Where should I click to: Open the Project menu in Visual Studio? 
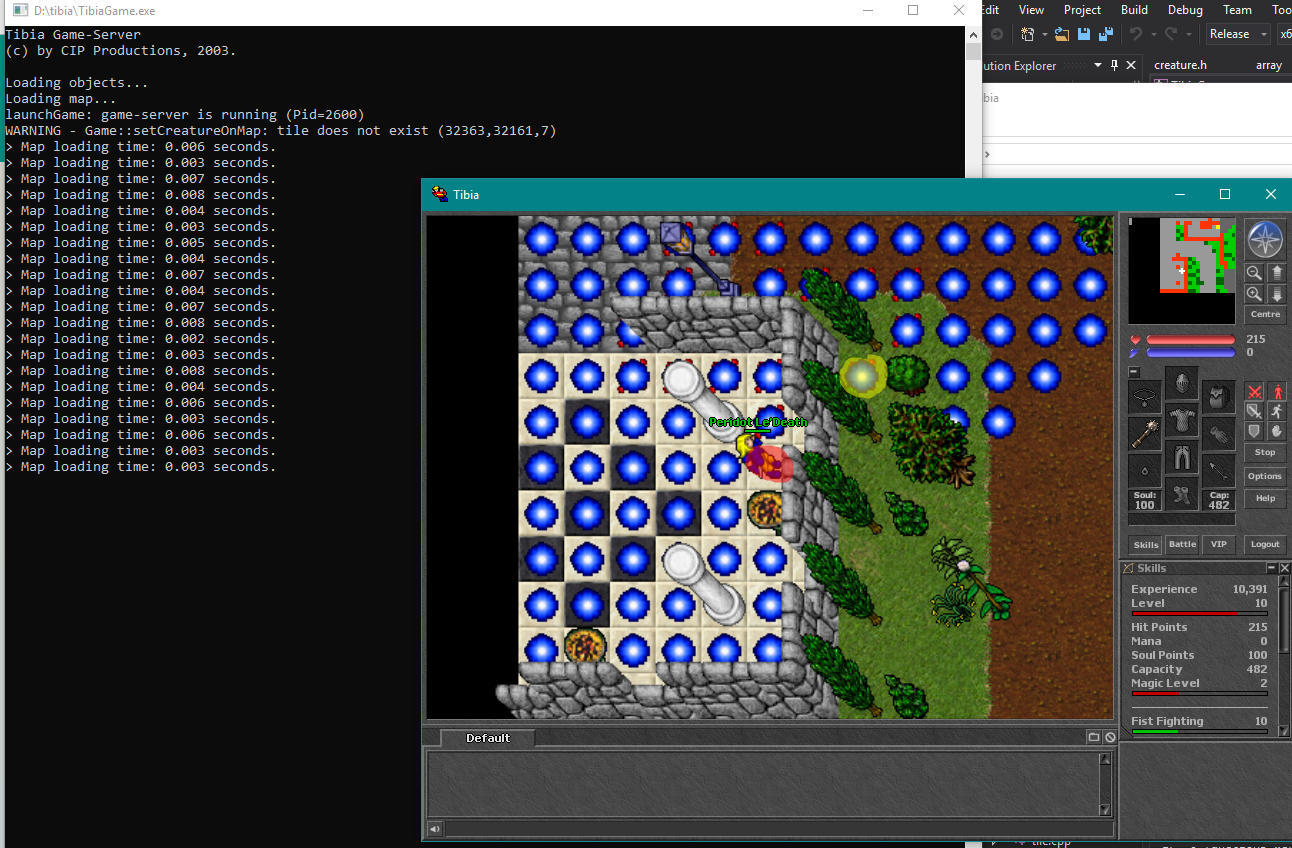[1082, 10]
